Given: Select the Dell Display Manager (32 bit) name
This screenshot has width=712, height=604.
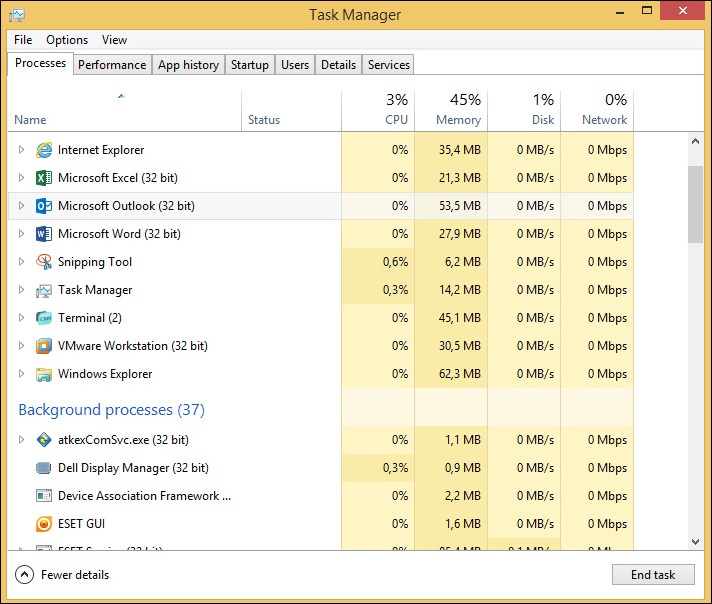Looking at the screenshot, I should pos(134,468).
